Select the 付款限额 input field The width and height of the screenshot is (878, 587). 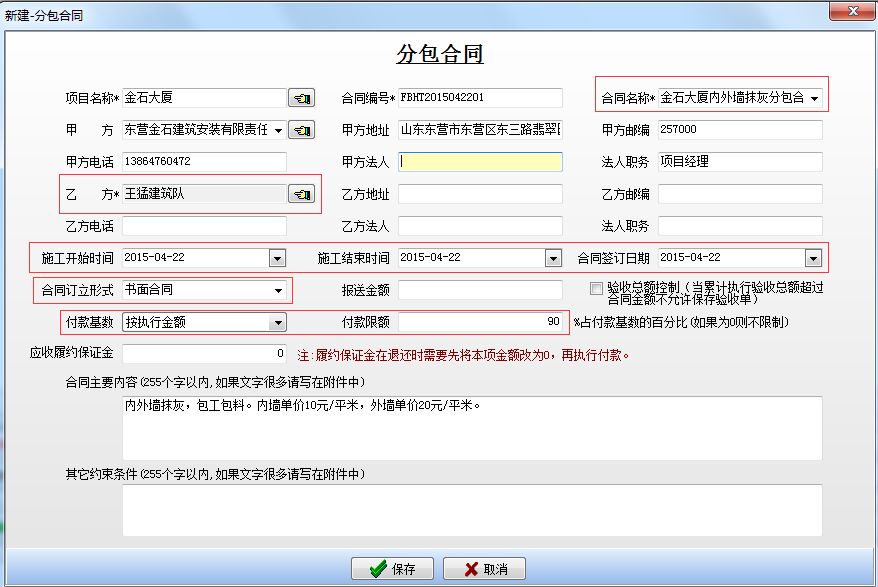pyautogui.click(x=480, y=322)
